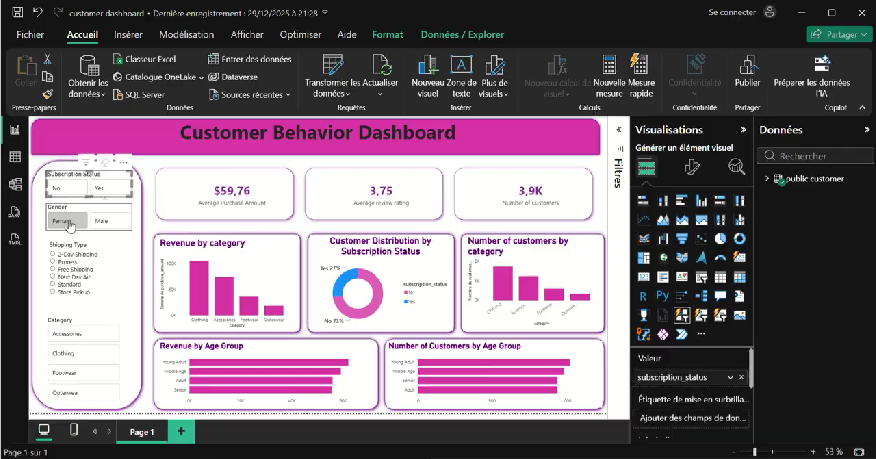Switch to Insérer ribbon tab
The width and height of the screenshot is (876, 459).
tap(128, 35)
